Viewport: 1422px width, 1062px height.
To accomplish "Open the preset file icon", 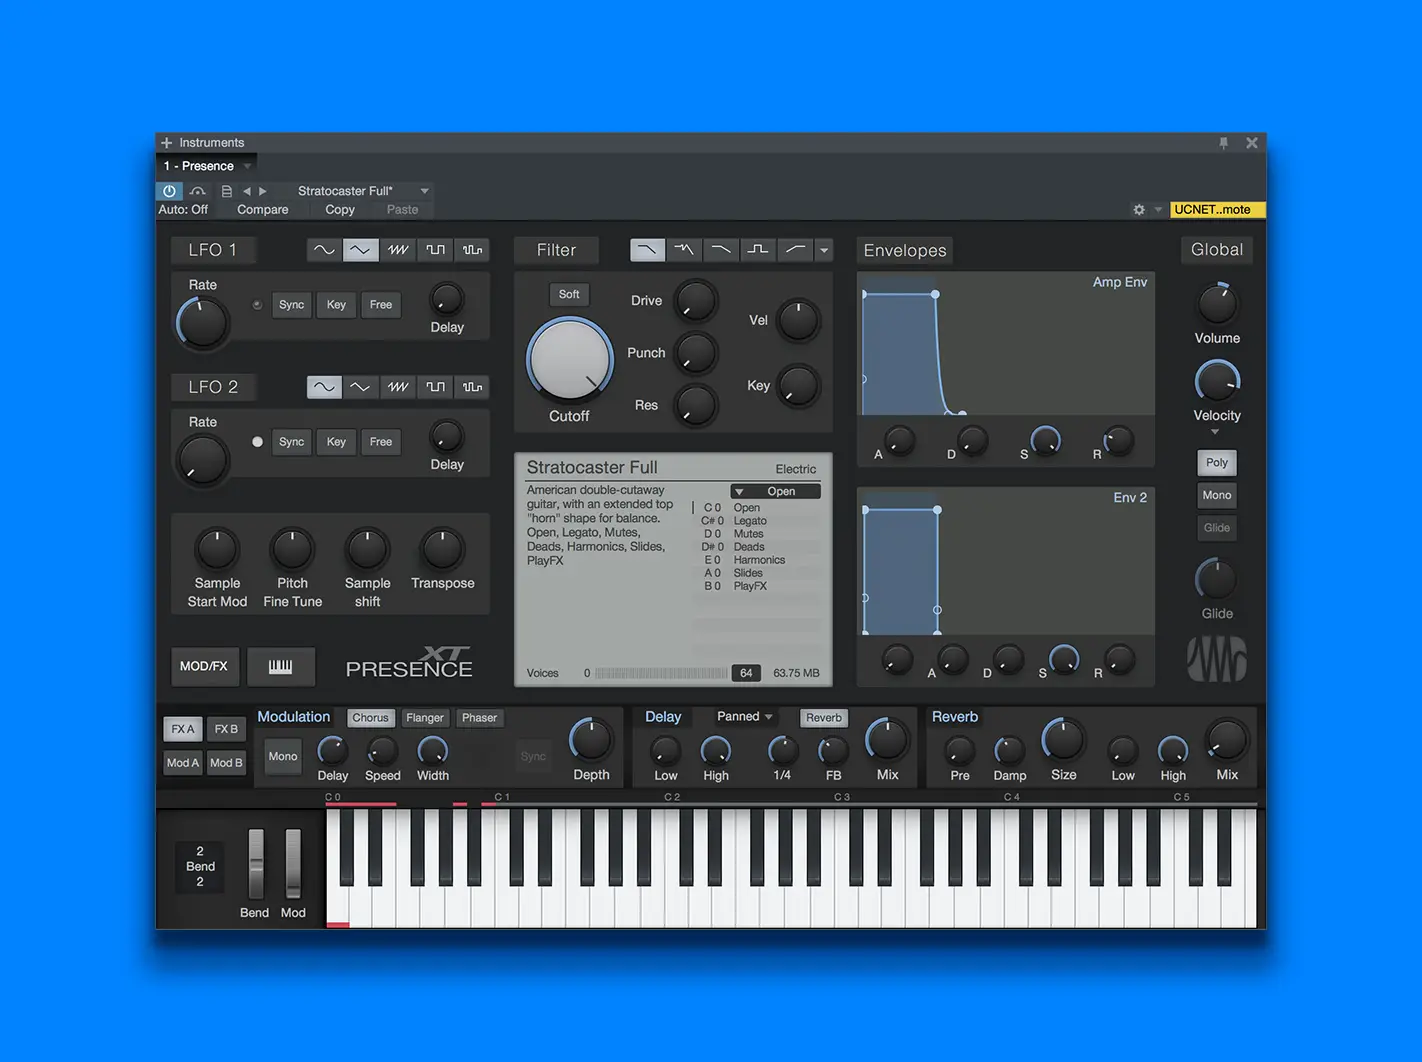I will (227, 191).
